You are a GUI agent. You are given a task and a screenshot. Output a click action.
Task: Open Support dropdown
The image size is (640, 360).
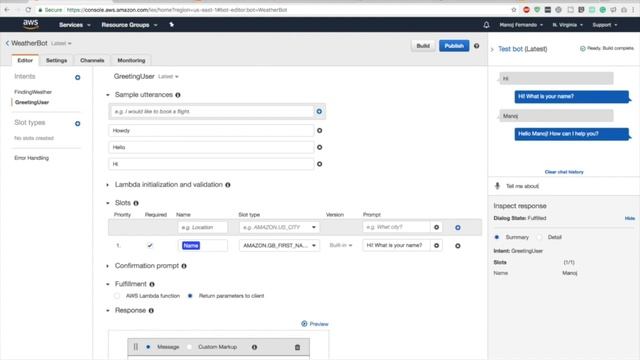pyautogui.click(x=604, y=25)
